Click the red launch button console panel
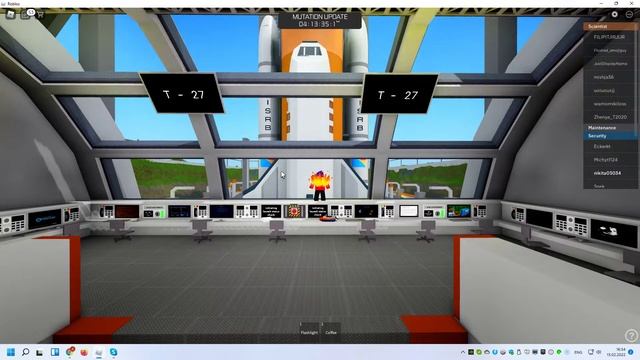Viewport: 640px width, 360px height. pos(294,211)
